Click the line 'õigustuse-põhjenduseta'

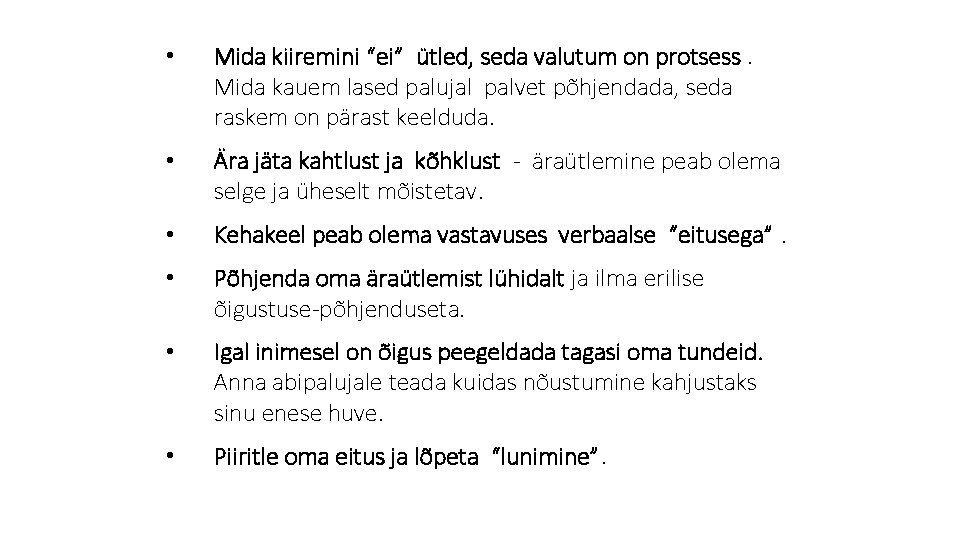[339, 309]
